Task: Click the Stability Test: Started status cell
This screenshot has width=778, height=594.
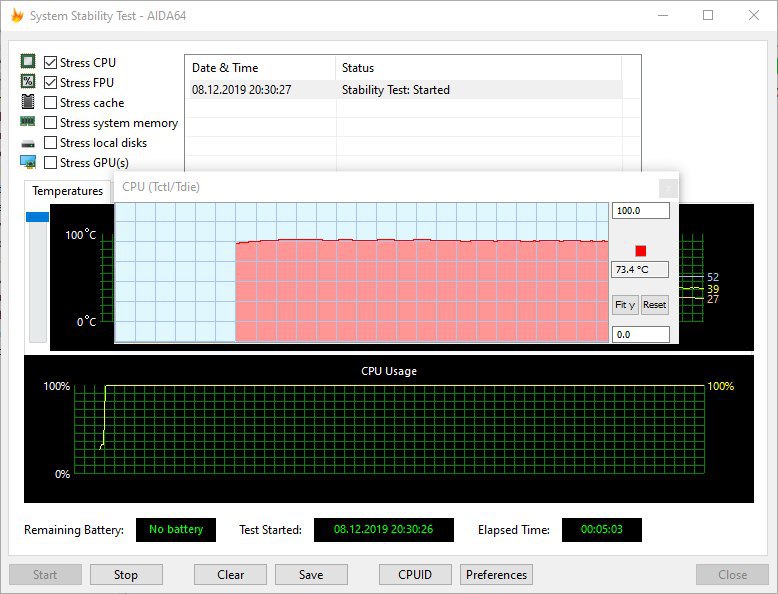Action: coord(395,90)
